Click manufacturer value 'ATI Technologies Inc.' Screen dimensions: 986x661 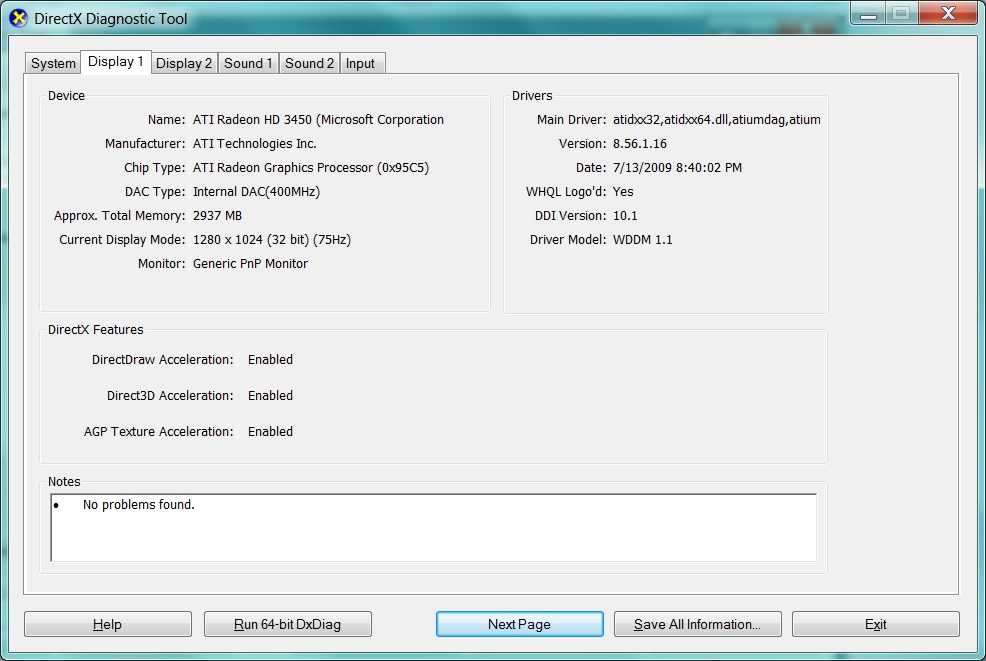pyautogui.click(x=255, y=143)
